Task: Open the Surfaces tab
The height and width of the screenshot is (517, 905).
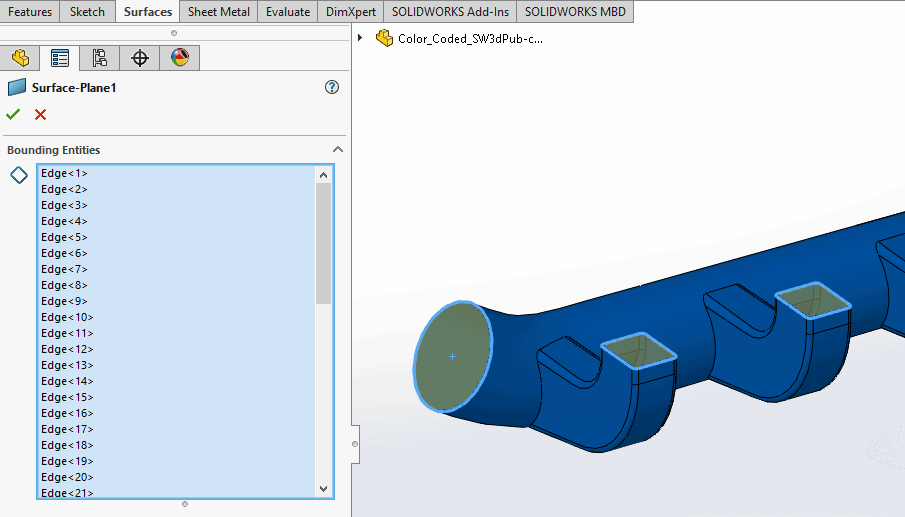Action: click(148, 12)
